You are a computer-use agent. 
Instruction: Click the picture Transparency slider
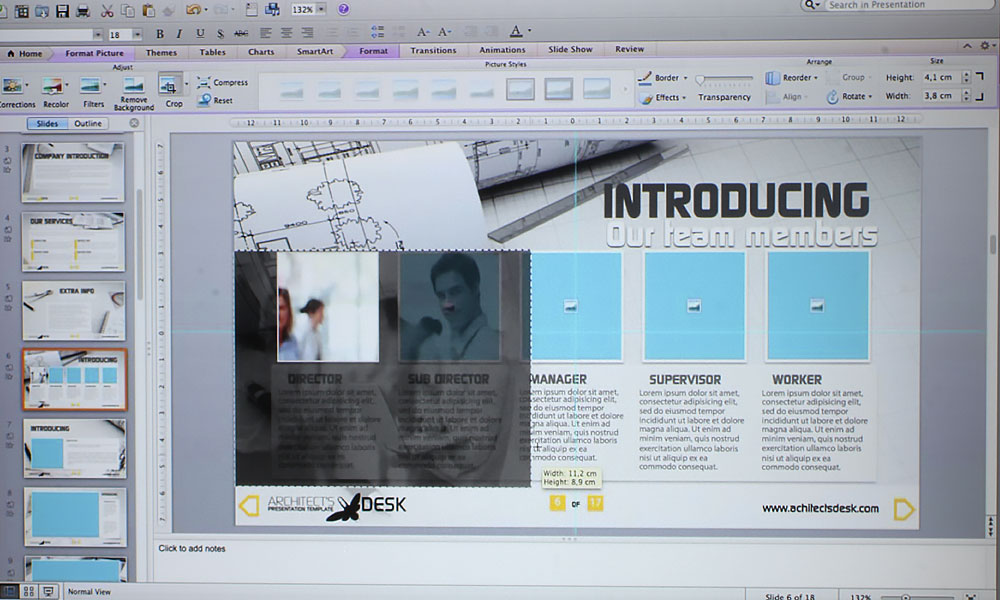(x=724, y=79)
